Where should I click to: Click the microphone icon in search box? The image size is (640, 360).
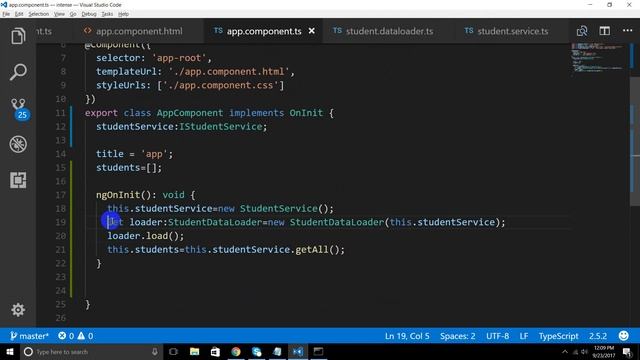[x=155, y=352]
